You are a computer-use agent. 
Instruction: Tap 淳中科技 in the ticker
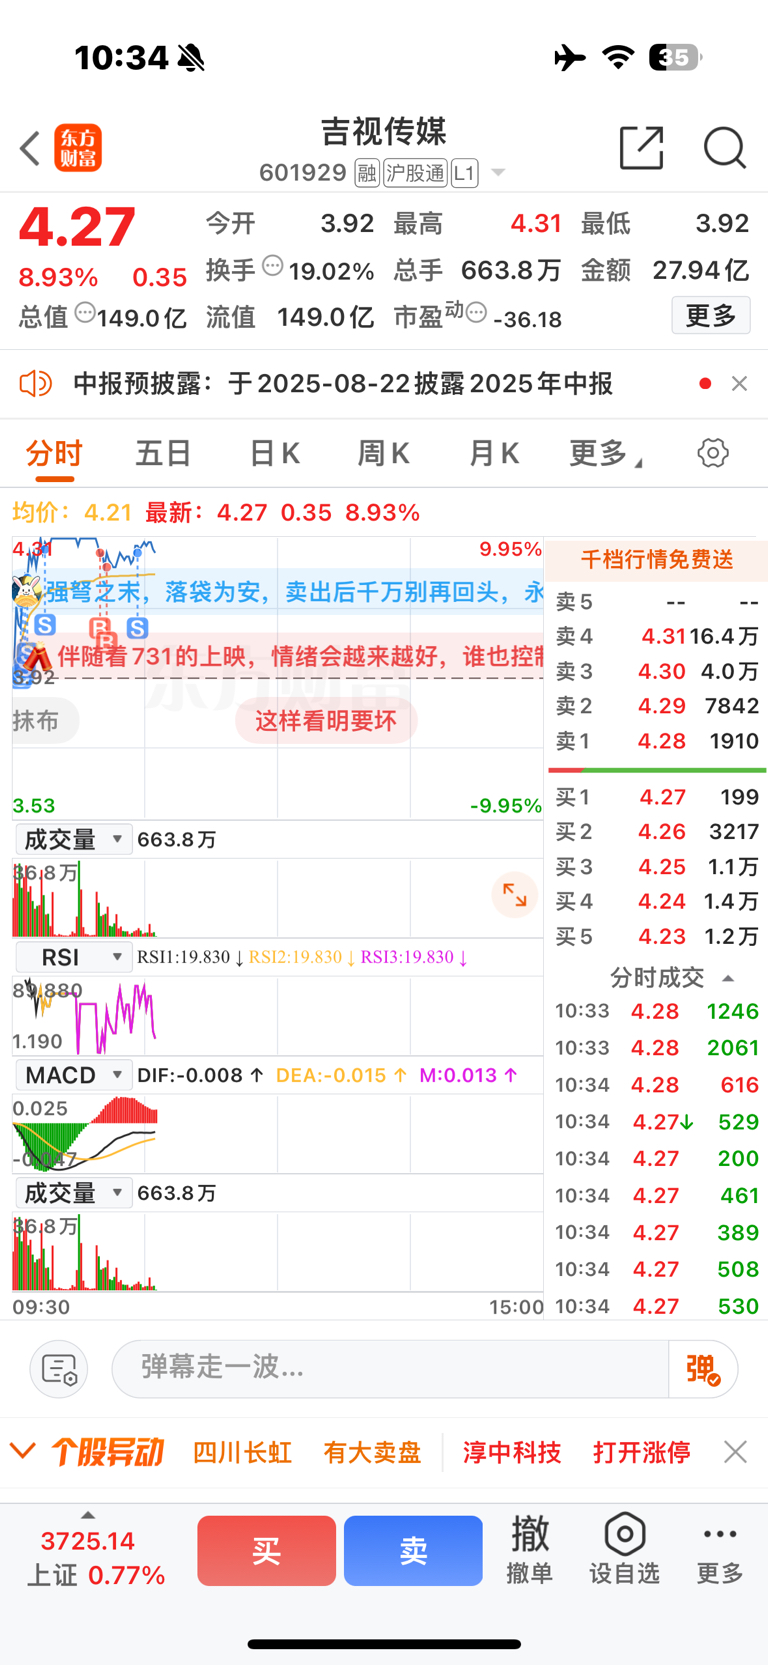(x=512, y=1452)
